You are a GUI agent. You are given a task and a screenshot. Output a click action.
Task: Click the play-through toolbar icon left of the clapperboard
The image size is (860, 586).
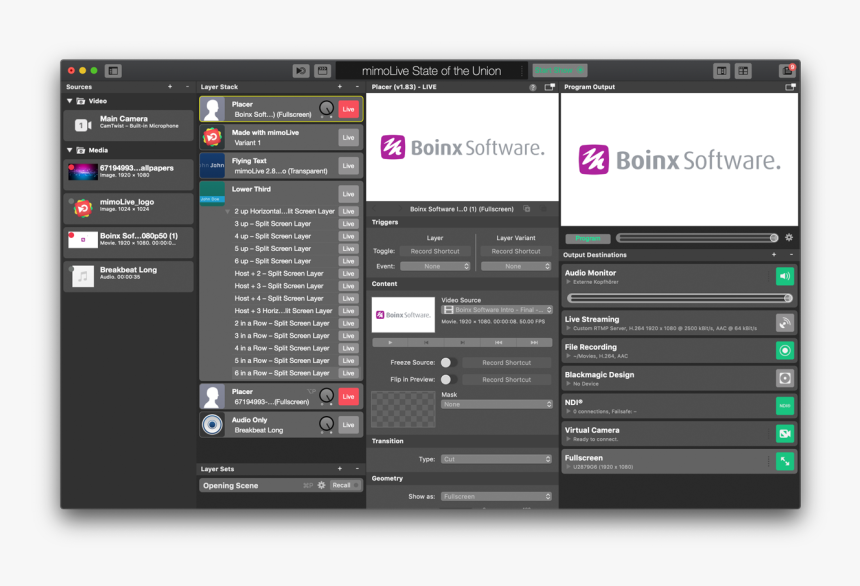pyautogui.click(x=301, y=71)
